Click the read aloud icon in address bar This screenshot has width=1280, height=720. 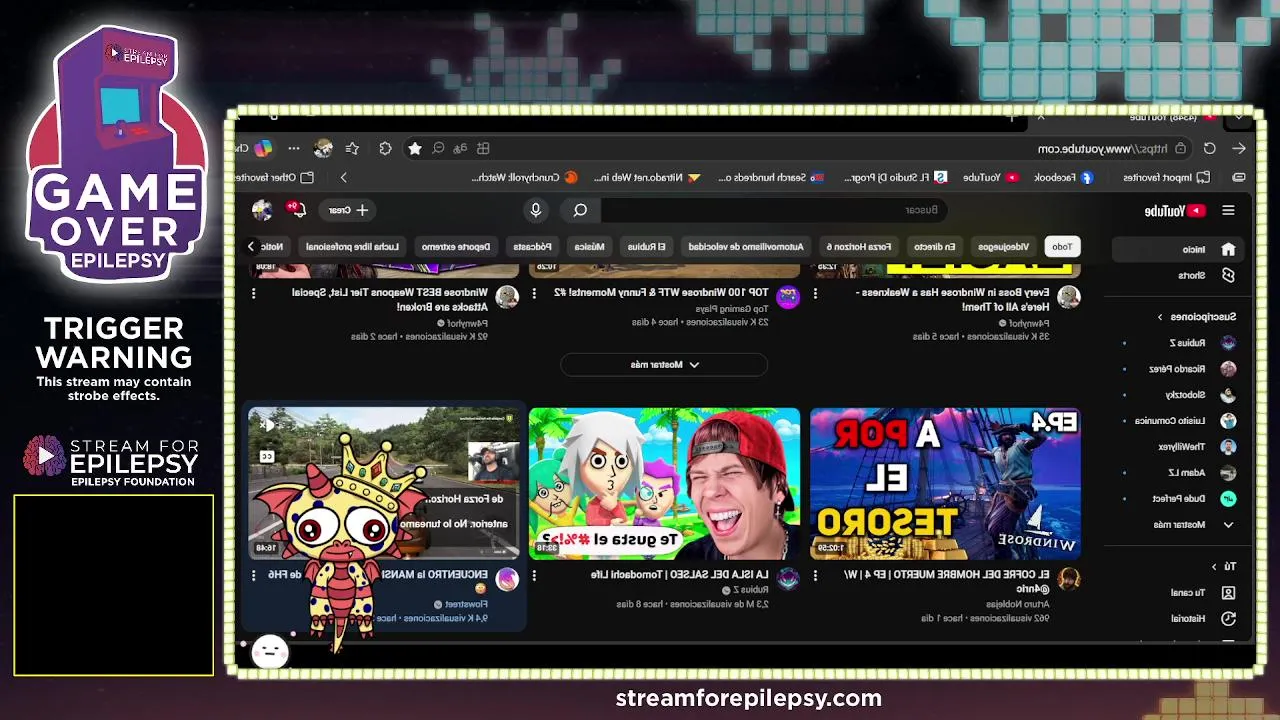[460, 148]
